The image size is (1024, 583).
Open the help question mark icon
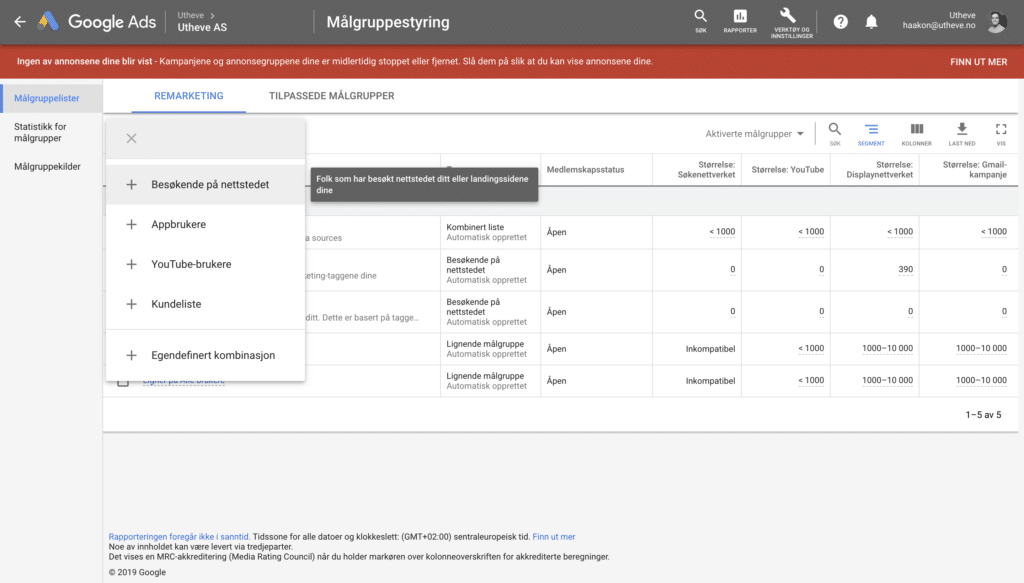pos(840,22)
